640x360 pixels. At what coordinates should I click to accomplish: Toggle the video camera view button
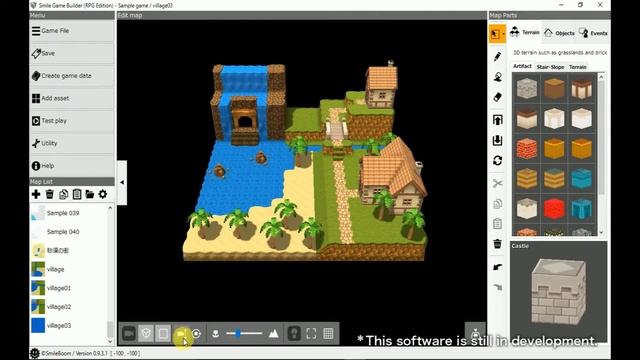pyautogui.click(x=129, y=333)
